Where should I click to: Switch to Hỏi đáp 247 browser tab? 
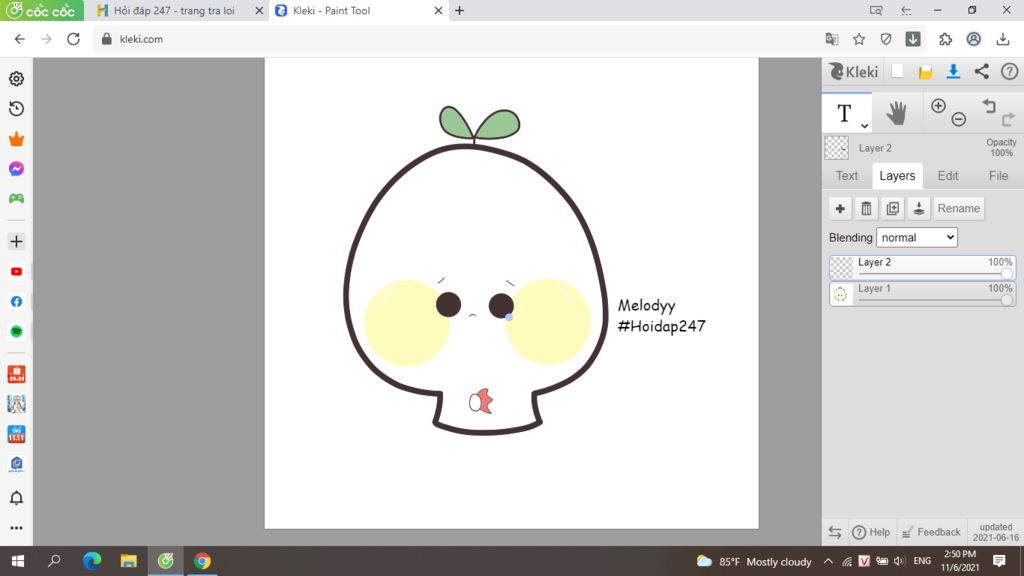pyautogui.click(x=176, y=10)
